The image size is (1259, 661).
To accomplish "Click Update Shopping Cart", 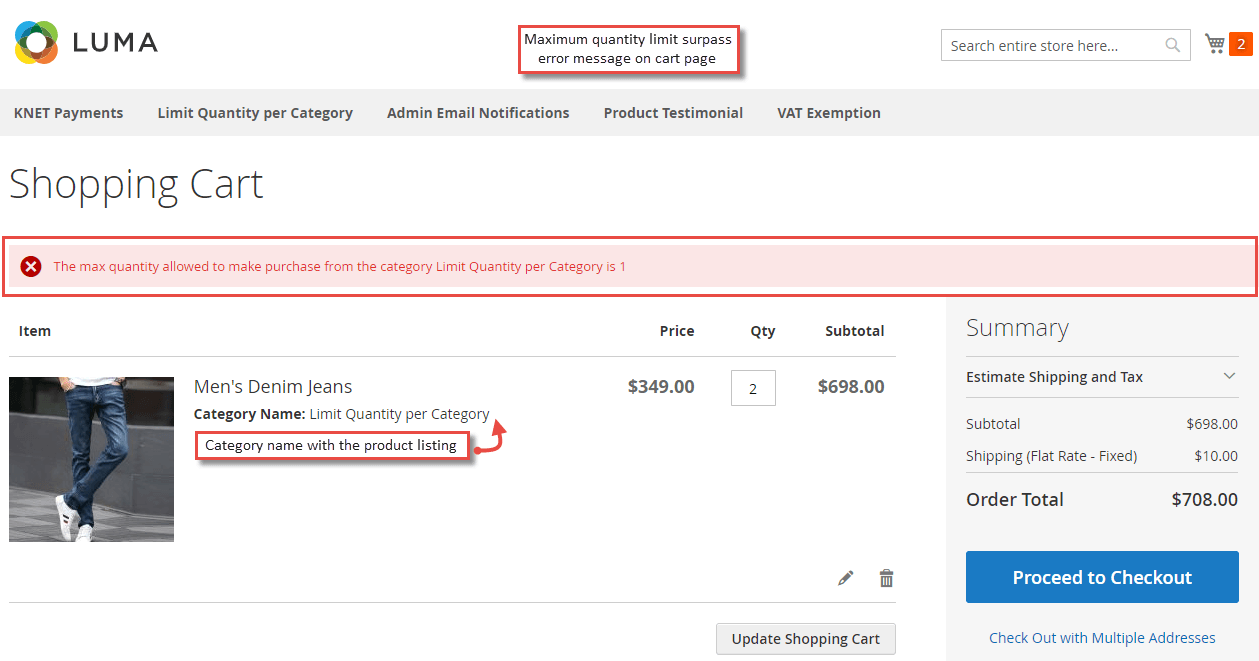I will (805, 638).
